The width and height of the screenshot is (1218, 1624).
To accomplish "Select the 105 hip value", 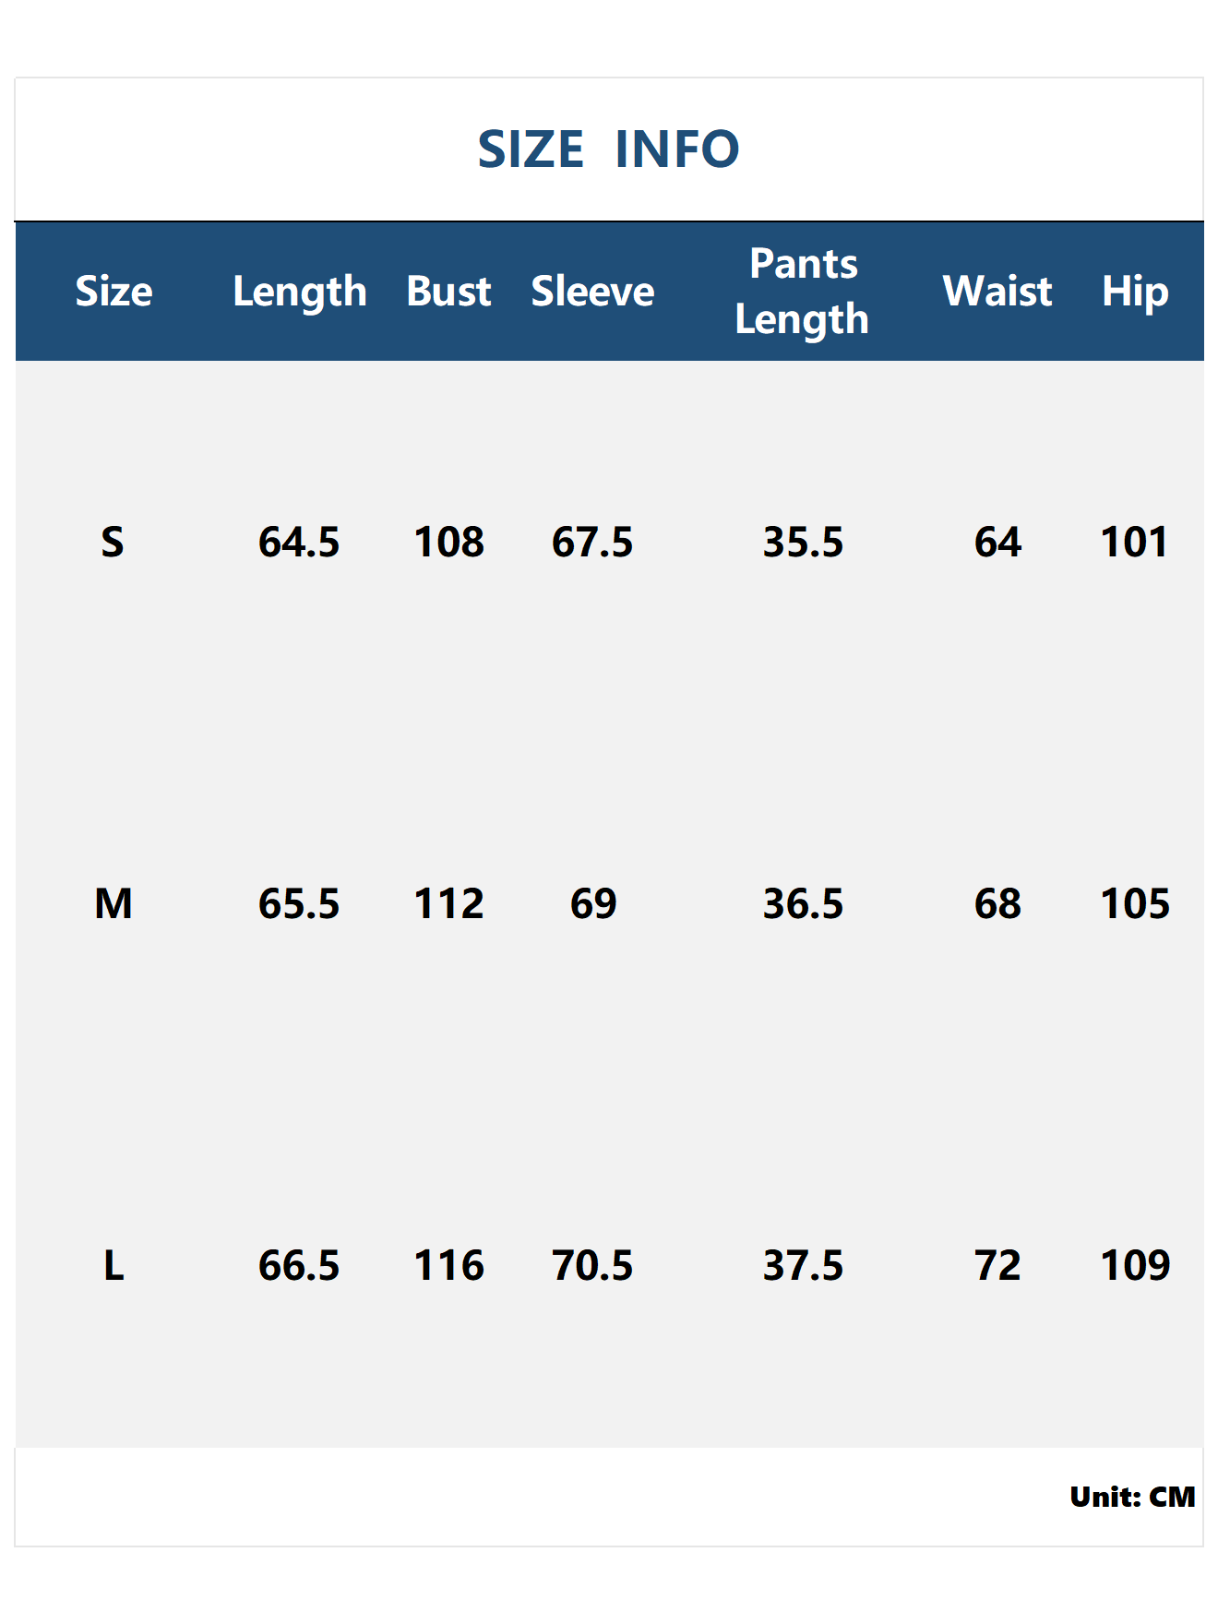I will 1134,904.
